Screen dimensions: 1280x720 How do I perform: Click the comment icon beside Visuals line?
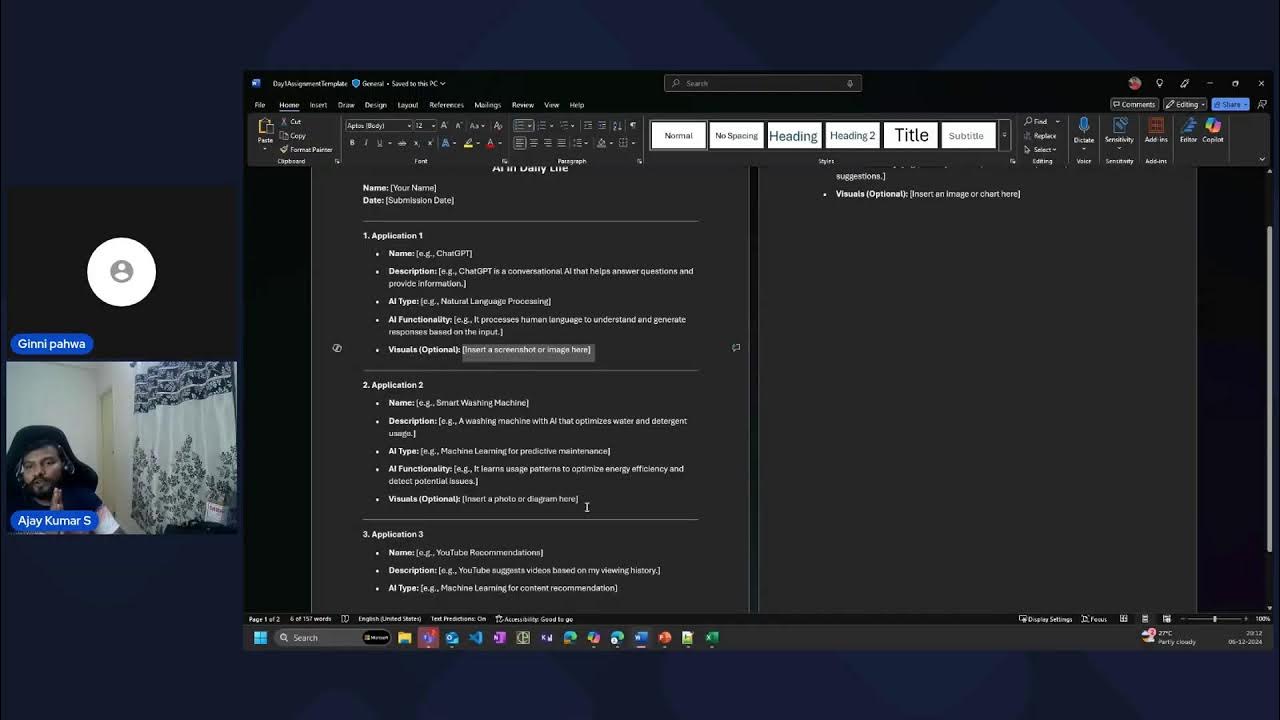pyautogui.click(x=736, y=348)
